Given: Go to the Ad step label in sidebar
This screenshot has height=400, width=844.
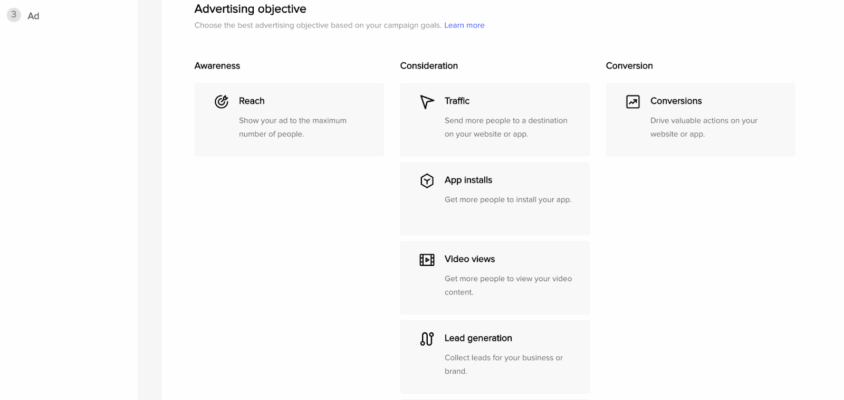Looking at the screenshot, I should coord(34,16).
